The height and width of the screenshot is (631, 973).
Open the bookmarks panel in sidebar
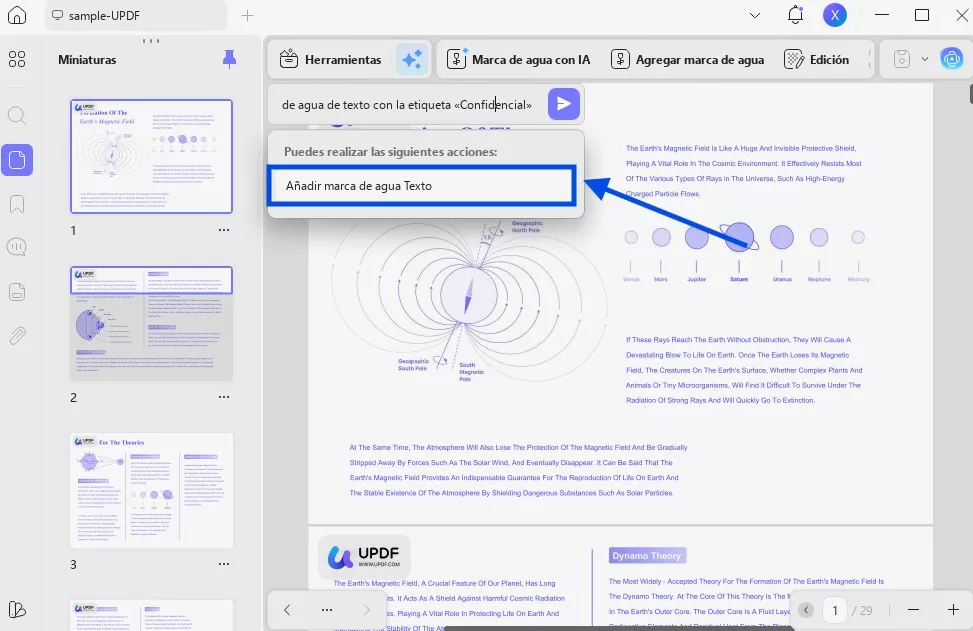(17, 204)
